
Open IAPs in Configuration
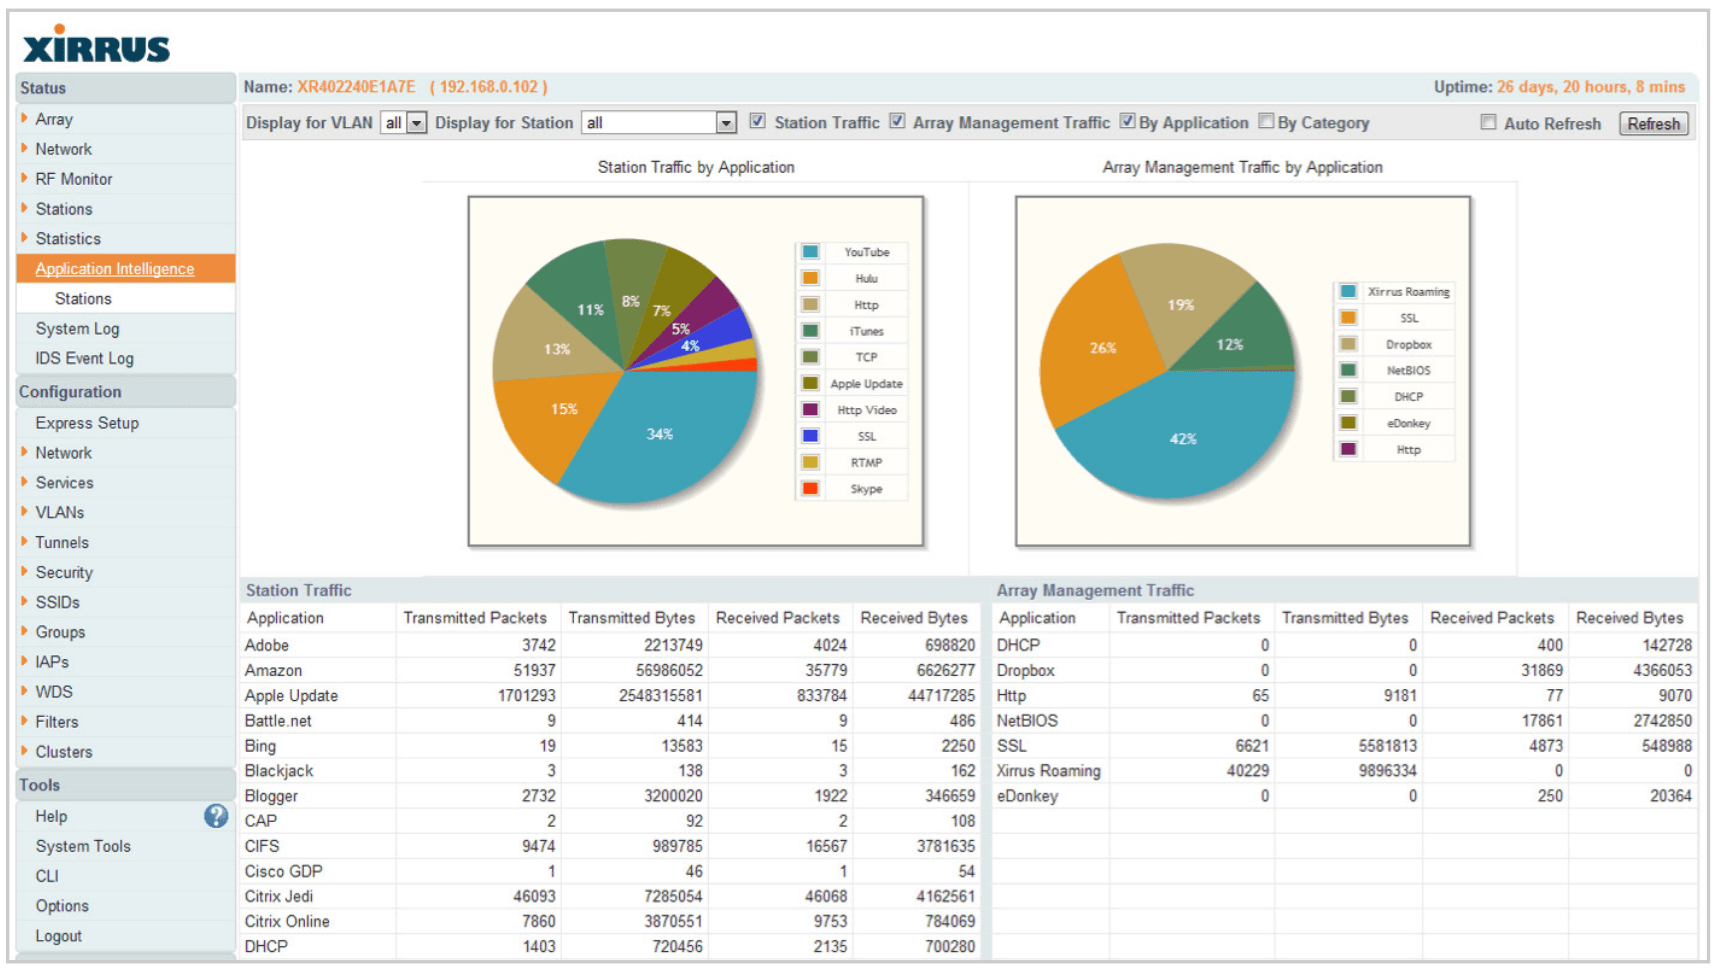52,662
